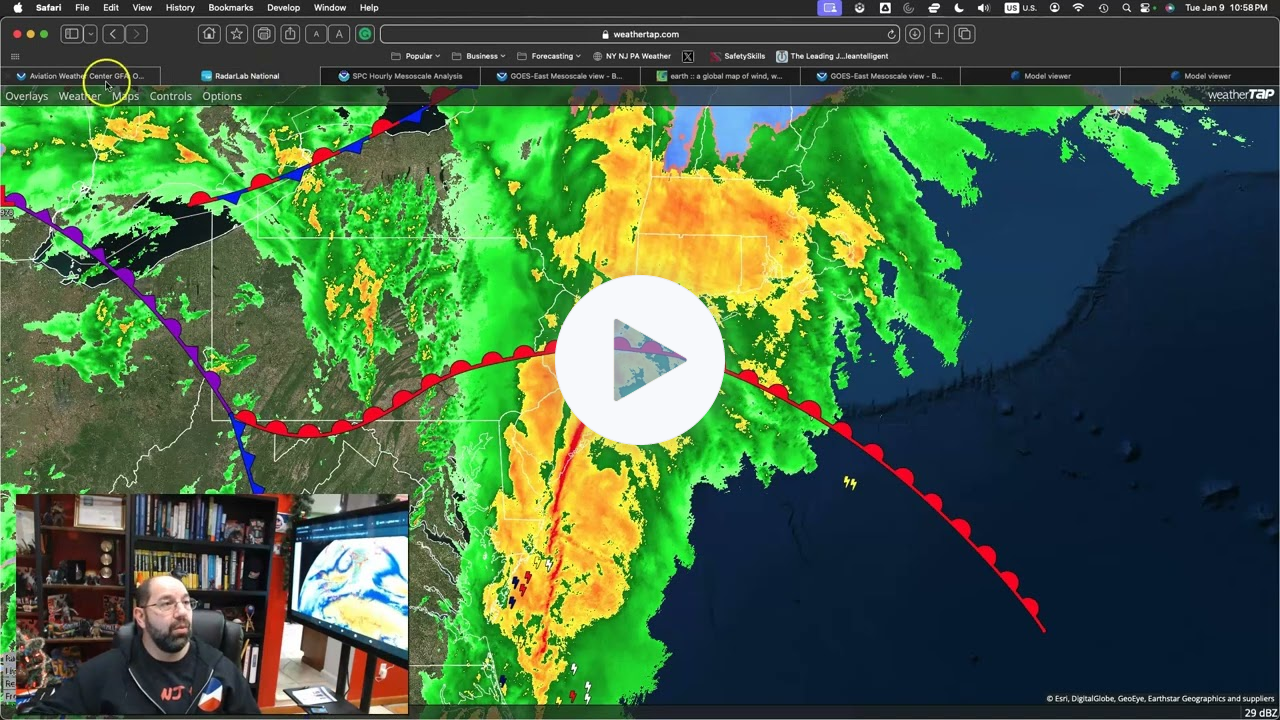This screenshot has width=1280, height=720.
Task: Click the green extension icon near address bar
Action: pyautogui.click(x=365, y=33)
